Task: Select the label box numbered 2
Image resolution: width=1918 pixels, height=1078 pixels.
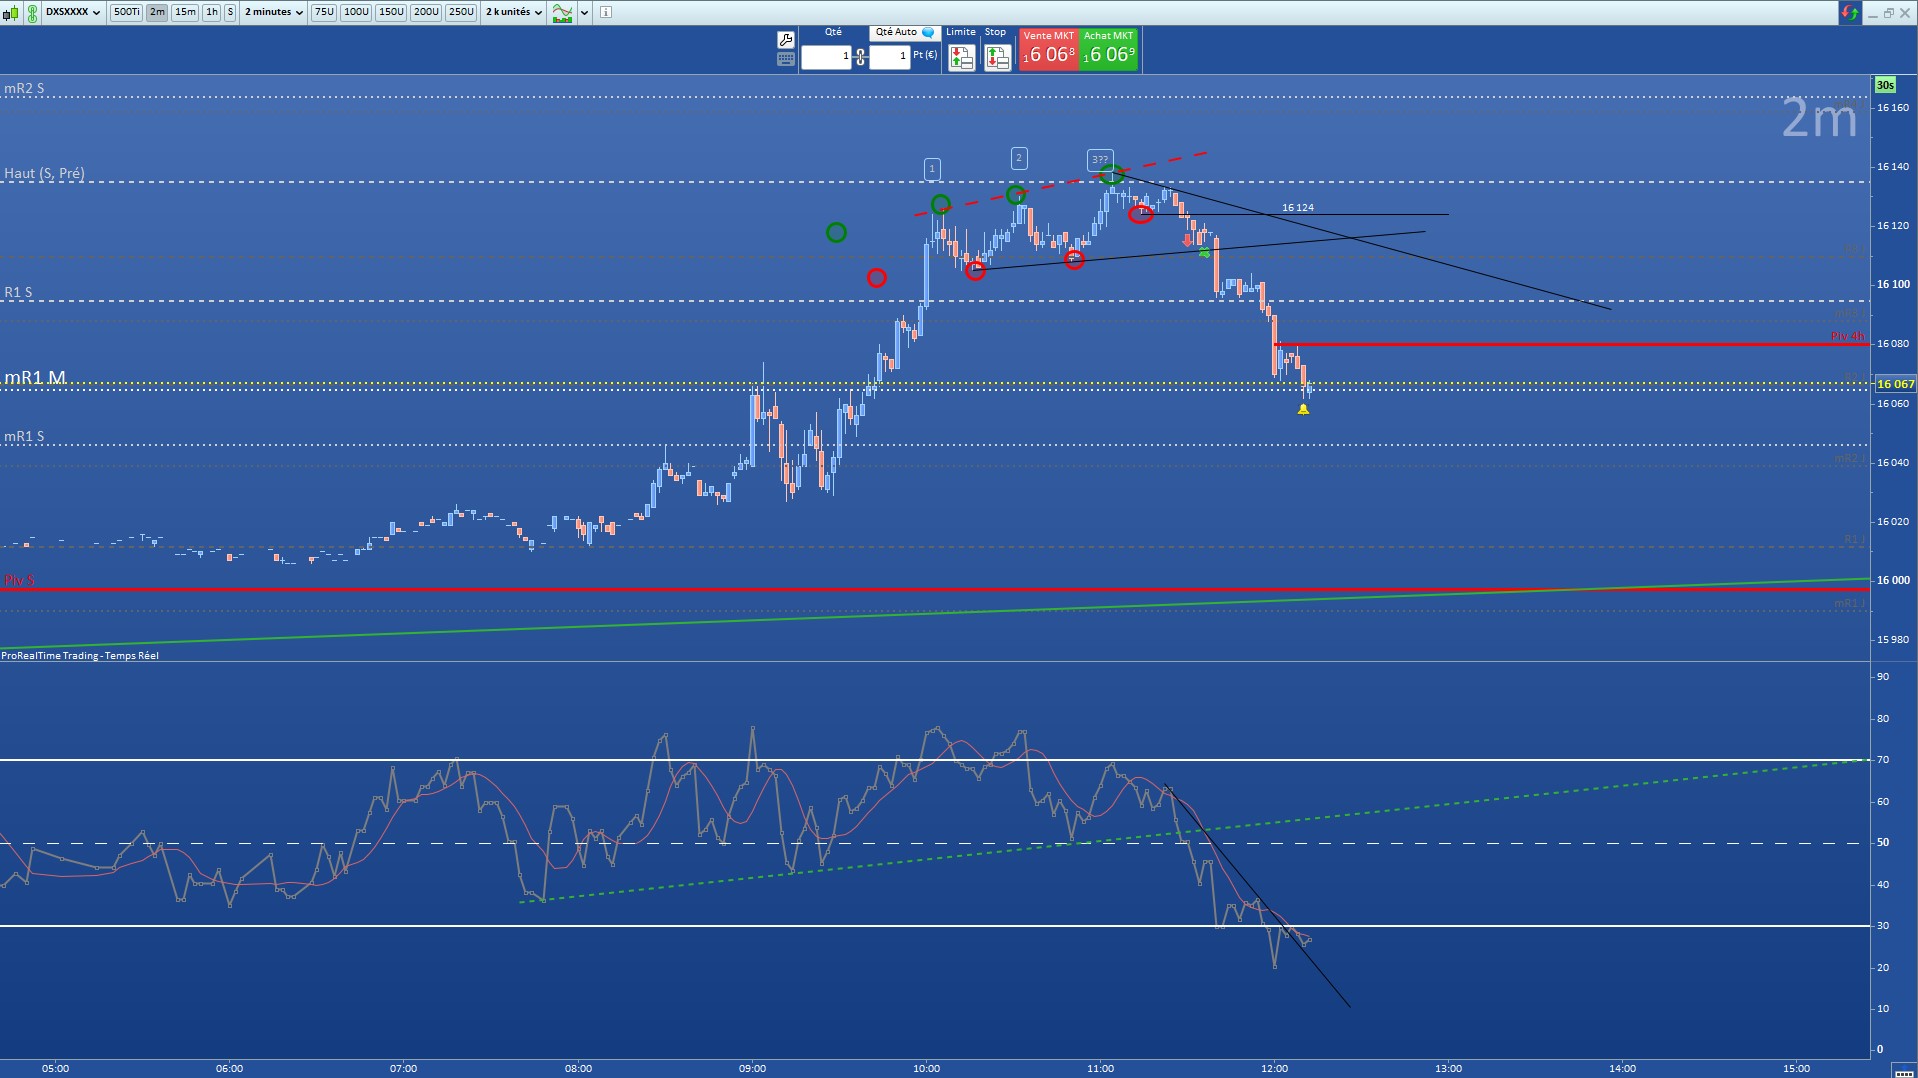Action: click(1018, 158)
